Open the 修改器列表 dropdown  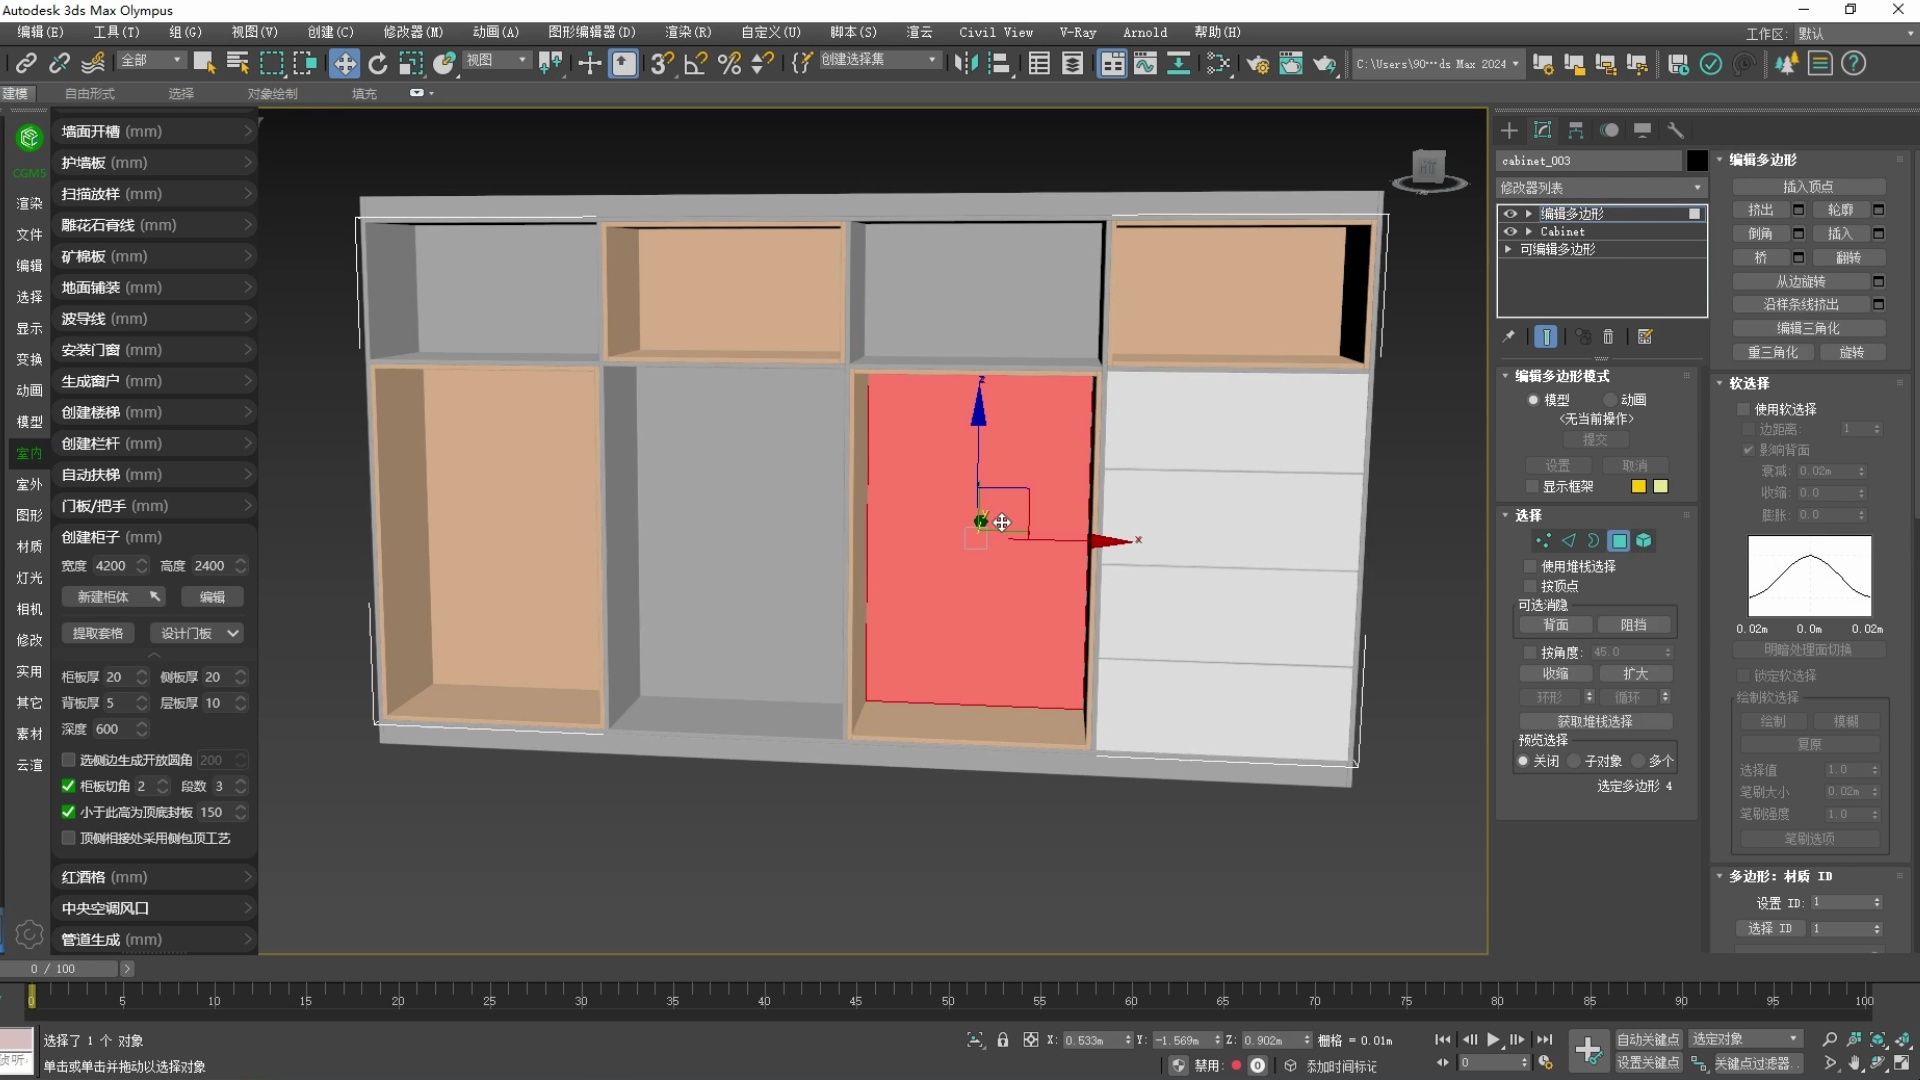coord(1600,188)
